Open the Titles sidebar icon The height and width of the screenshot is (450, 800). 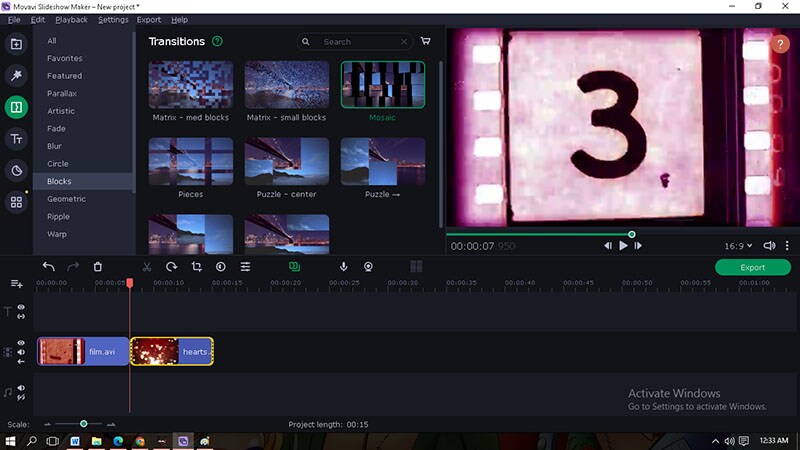[x=16, y=139]
